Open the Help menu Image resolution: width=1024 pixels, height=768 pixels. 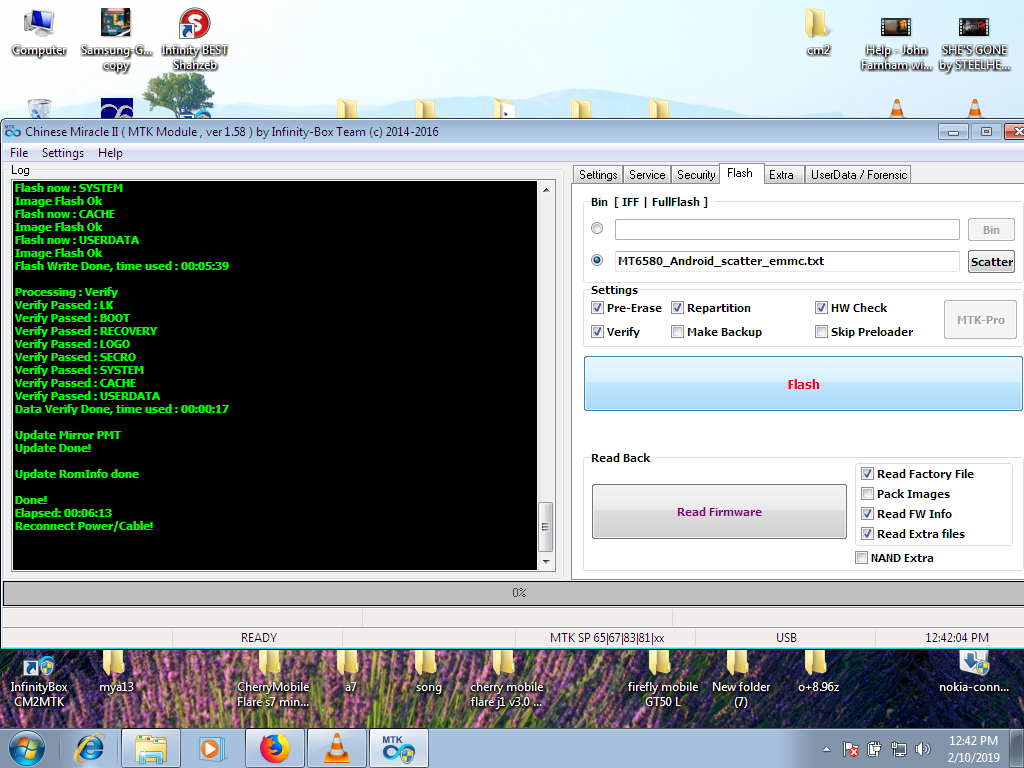[x=110, y=153]
